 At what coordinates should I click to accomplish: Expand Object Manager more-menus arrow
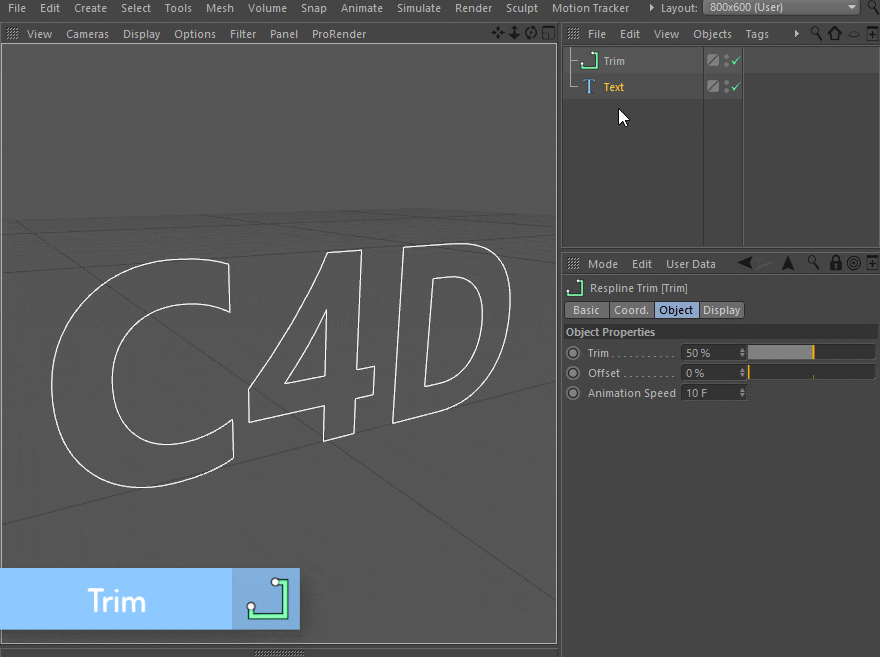click(x=796, y=34)
